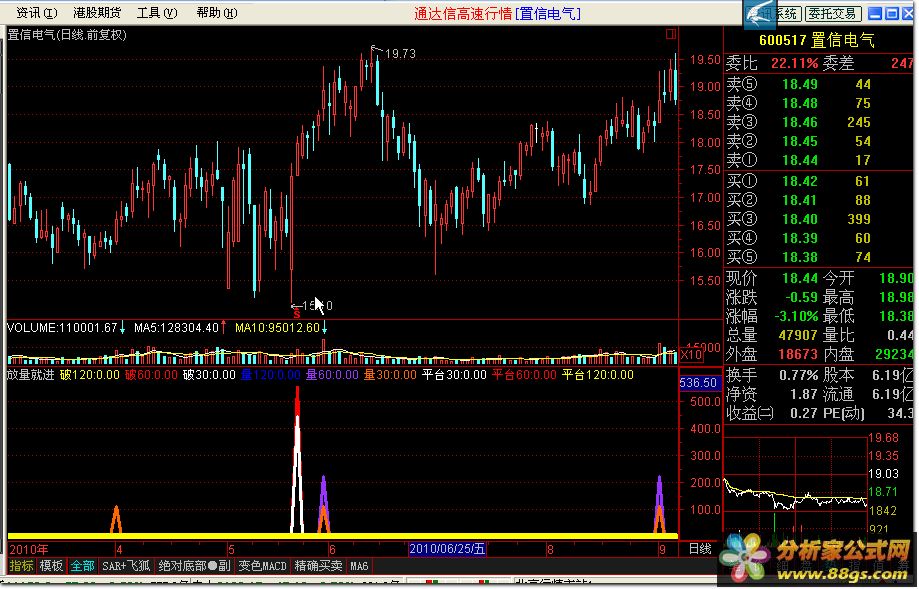The image size is (919, 589).
Task: Click the 资讯系统 button
Action: click(778, 13)
